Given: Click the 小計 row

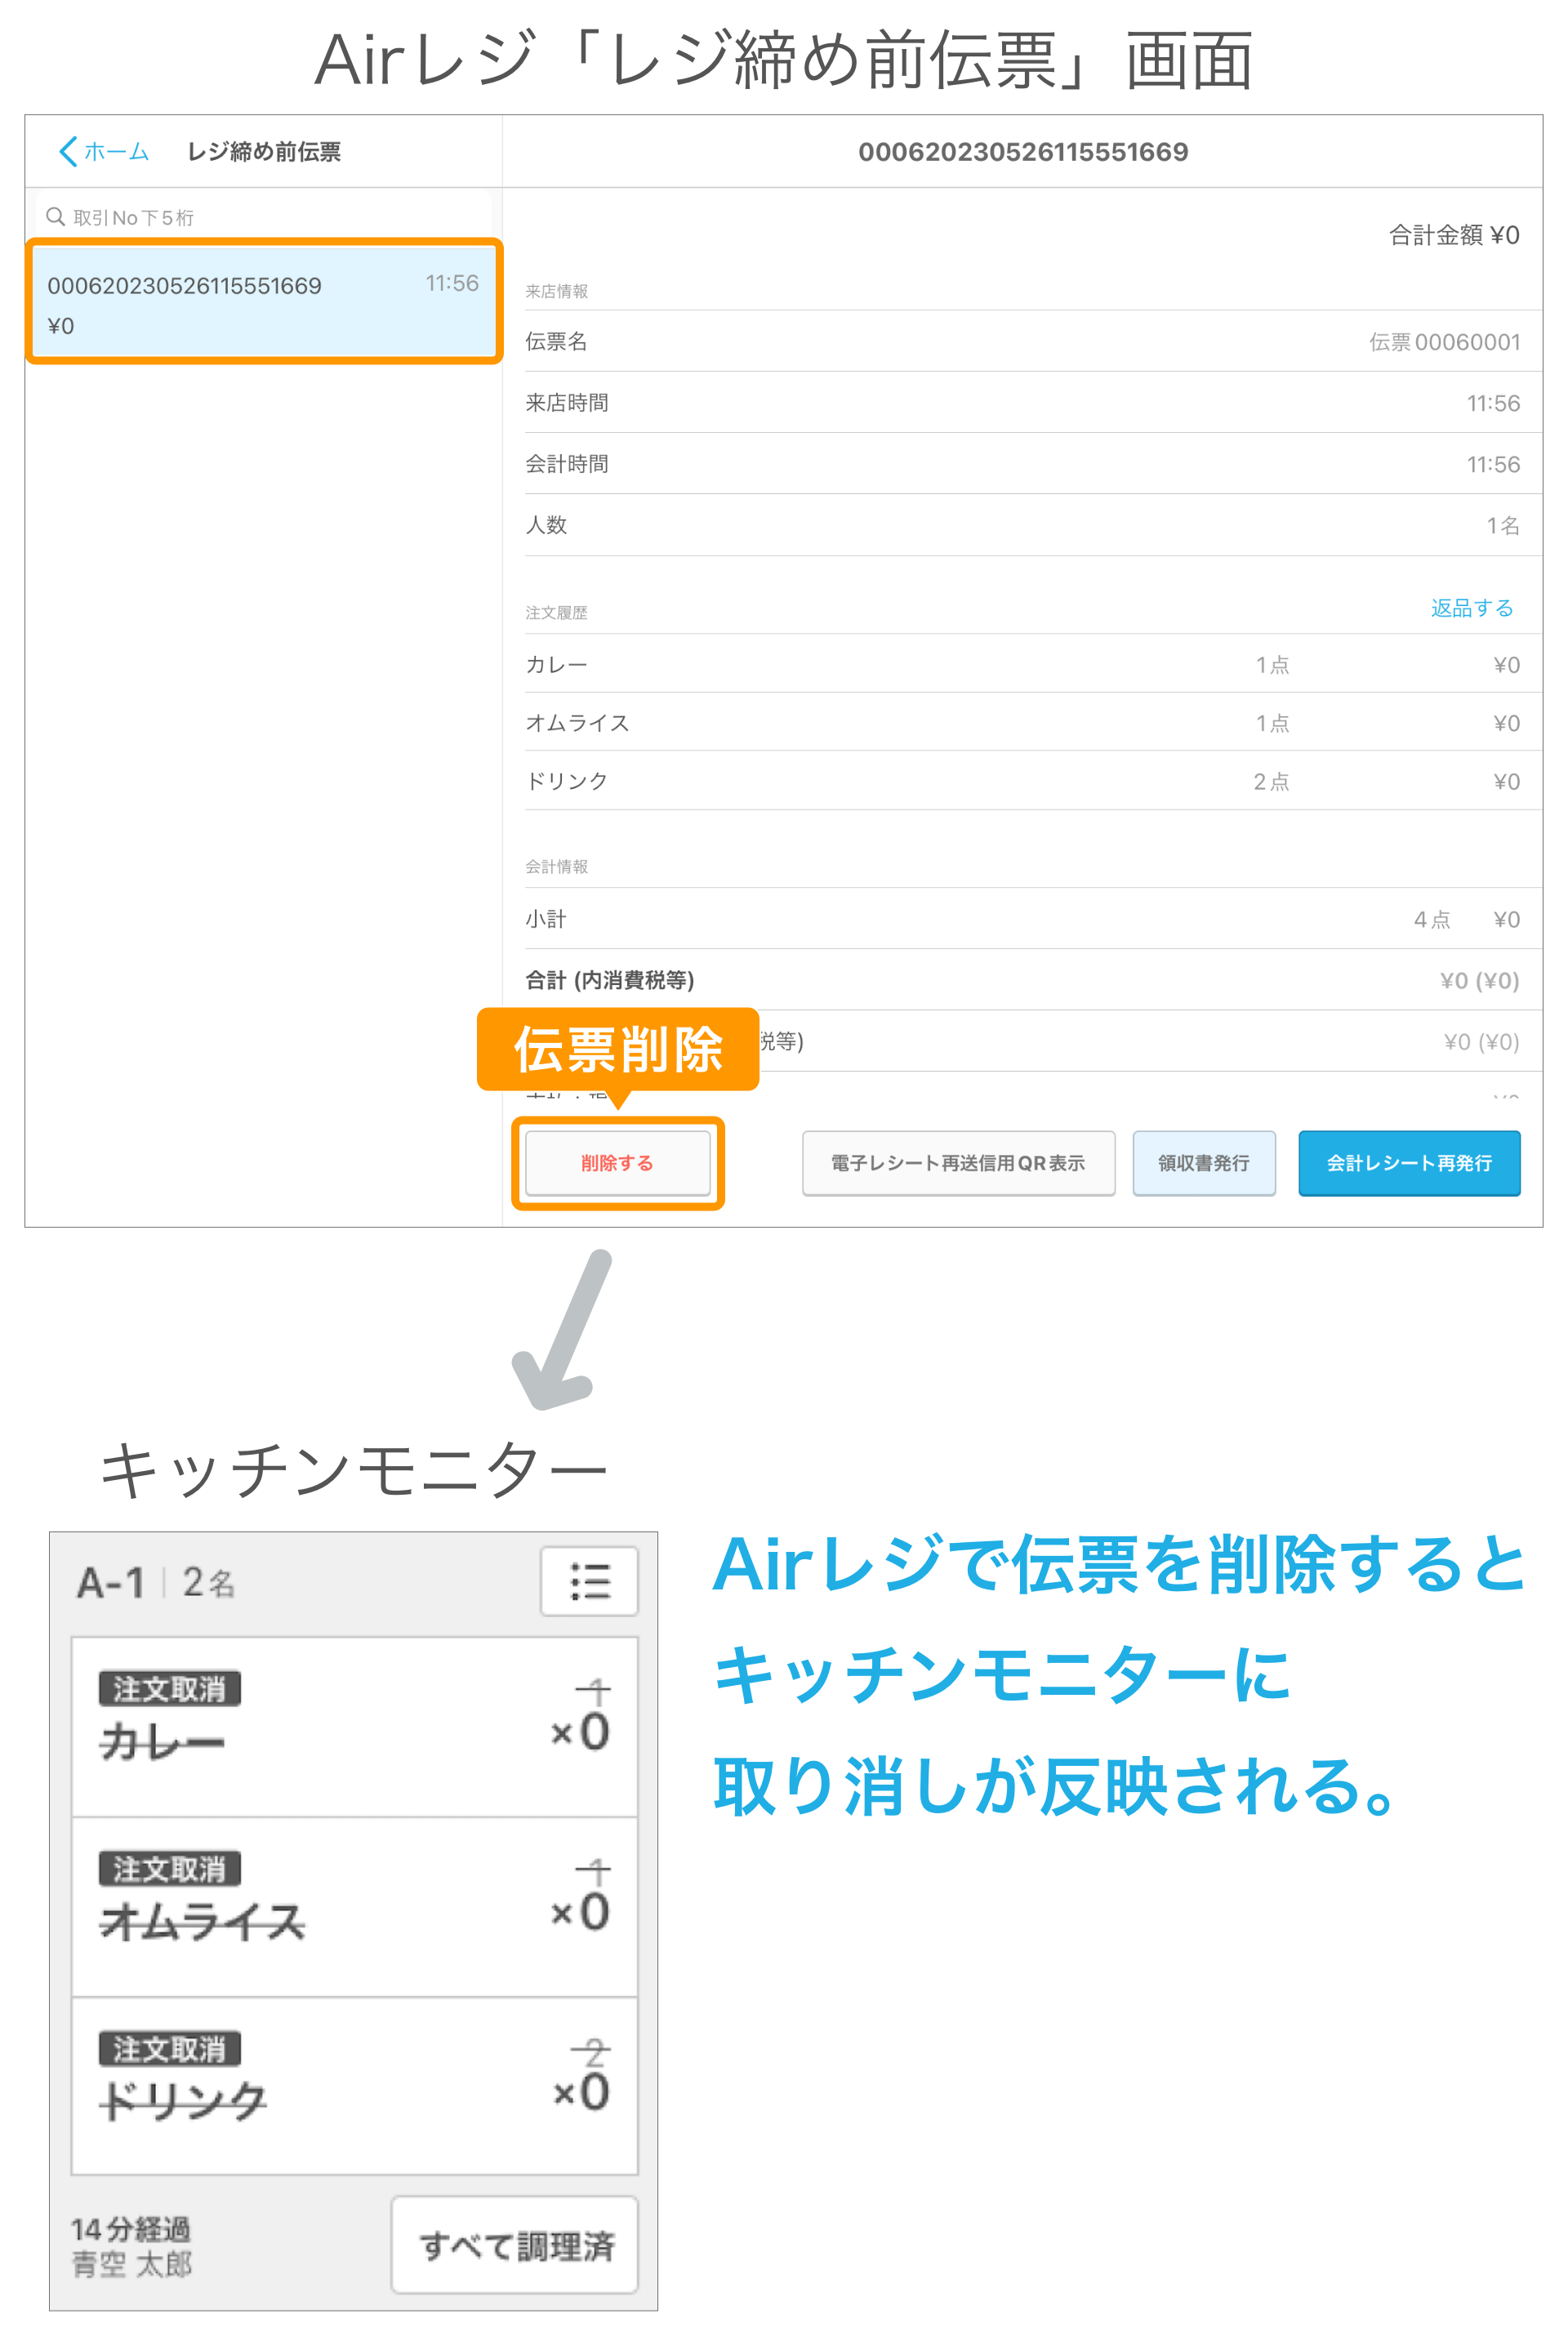Looking at the screenshot, I should 1032,919.
